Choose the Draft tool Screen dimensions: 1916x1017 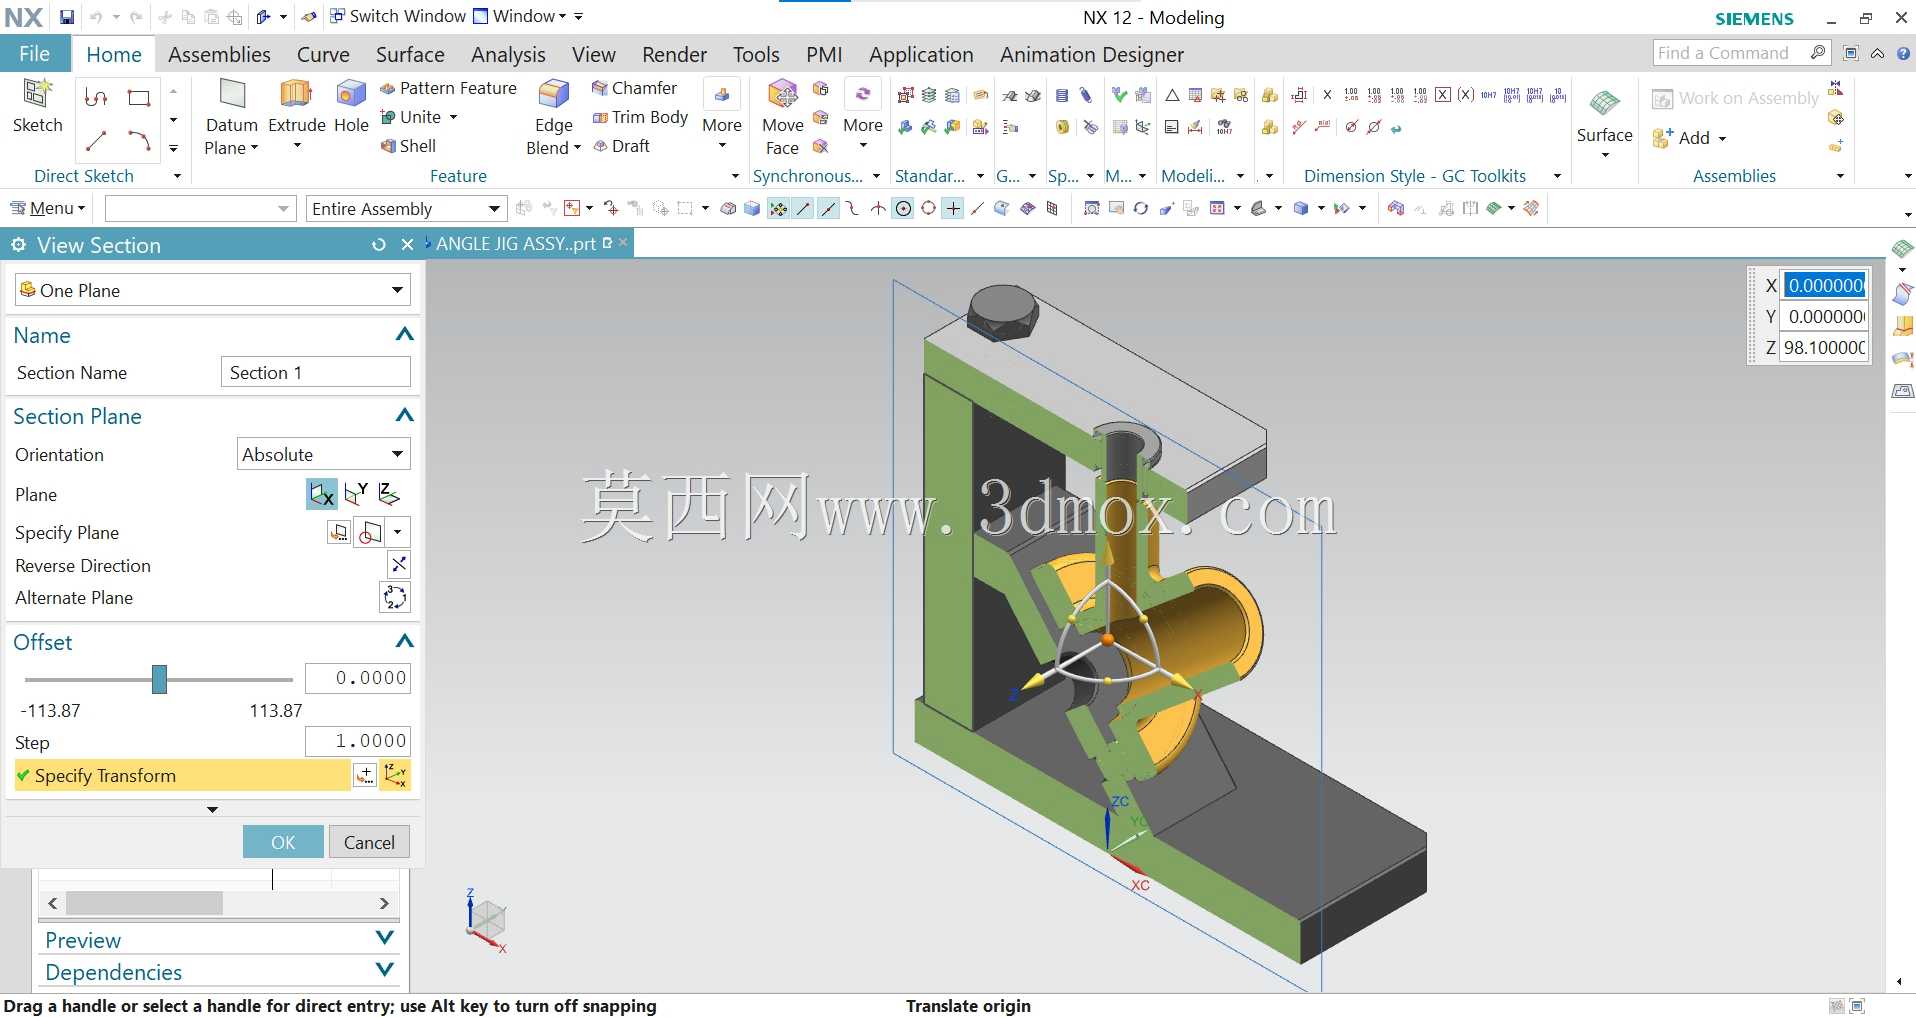tap(621, 146)
